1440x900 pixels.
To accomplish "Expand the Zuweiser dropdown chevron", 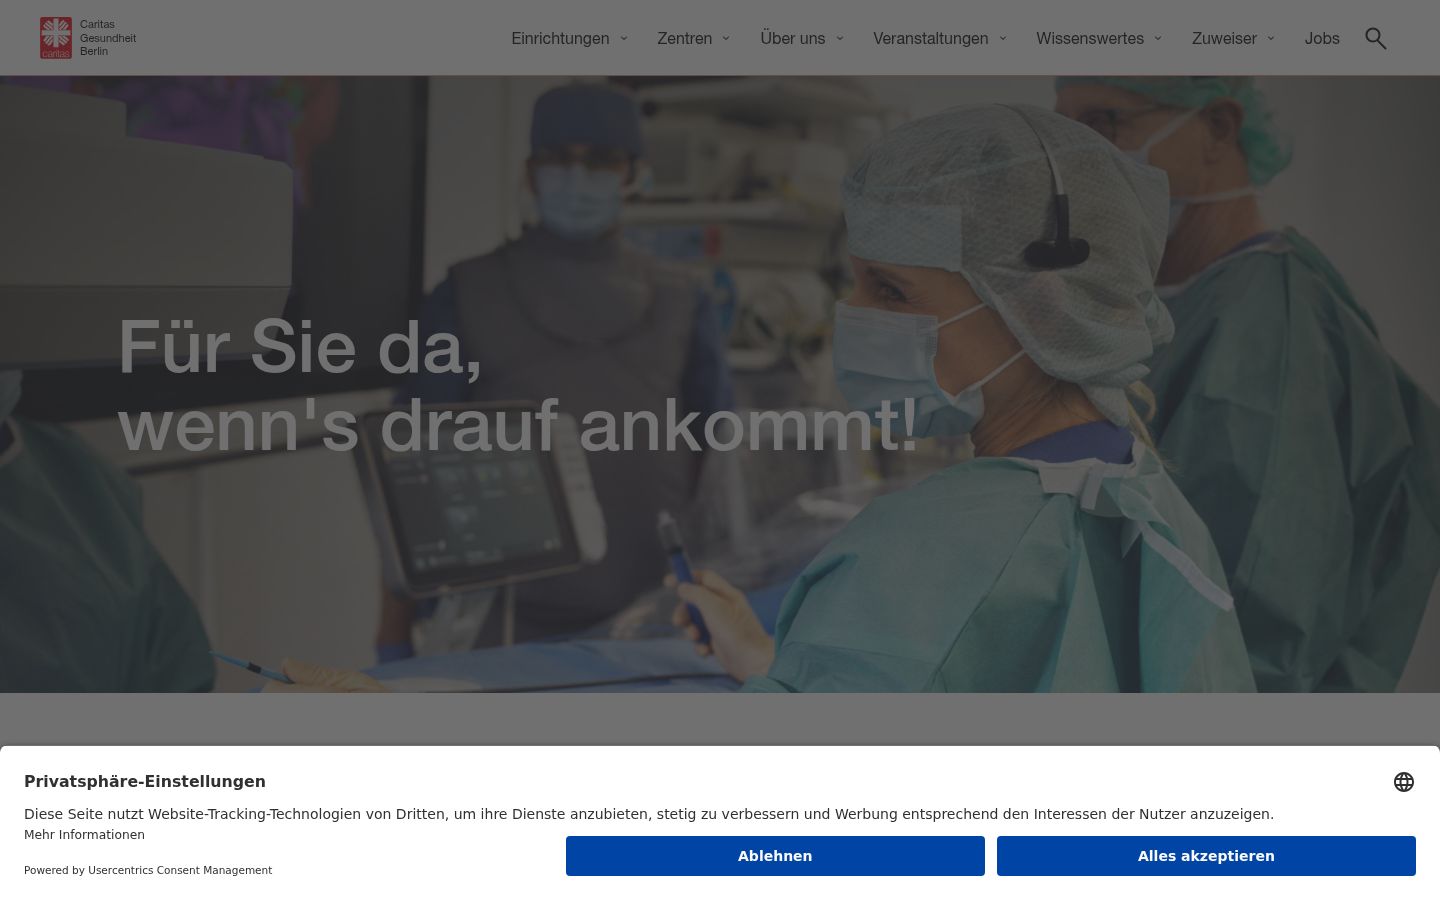I will [1271, 38].
